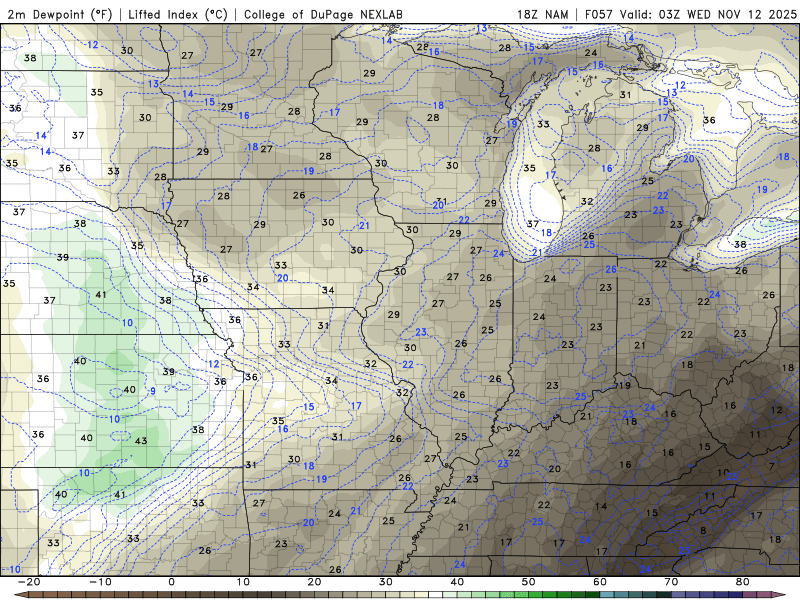Click the "80" label on the color scale

tap(742, 582)
